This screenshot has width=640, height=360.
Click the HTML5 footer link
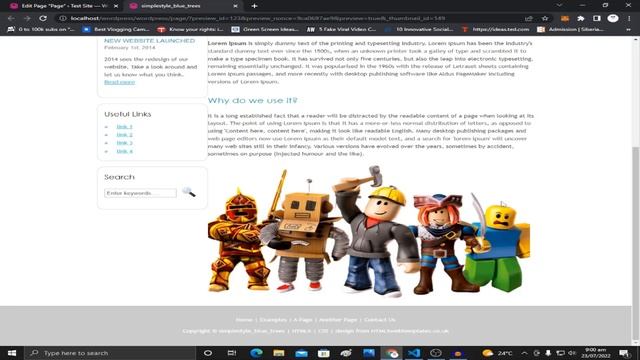click(x=301, y=331)
